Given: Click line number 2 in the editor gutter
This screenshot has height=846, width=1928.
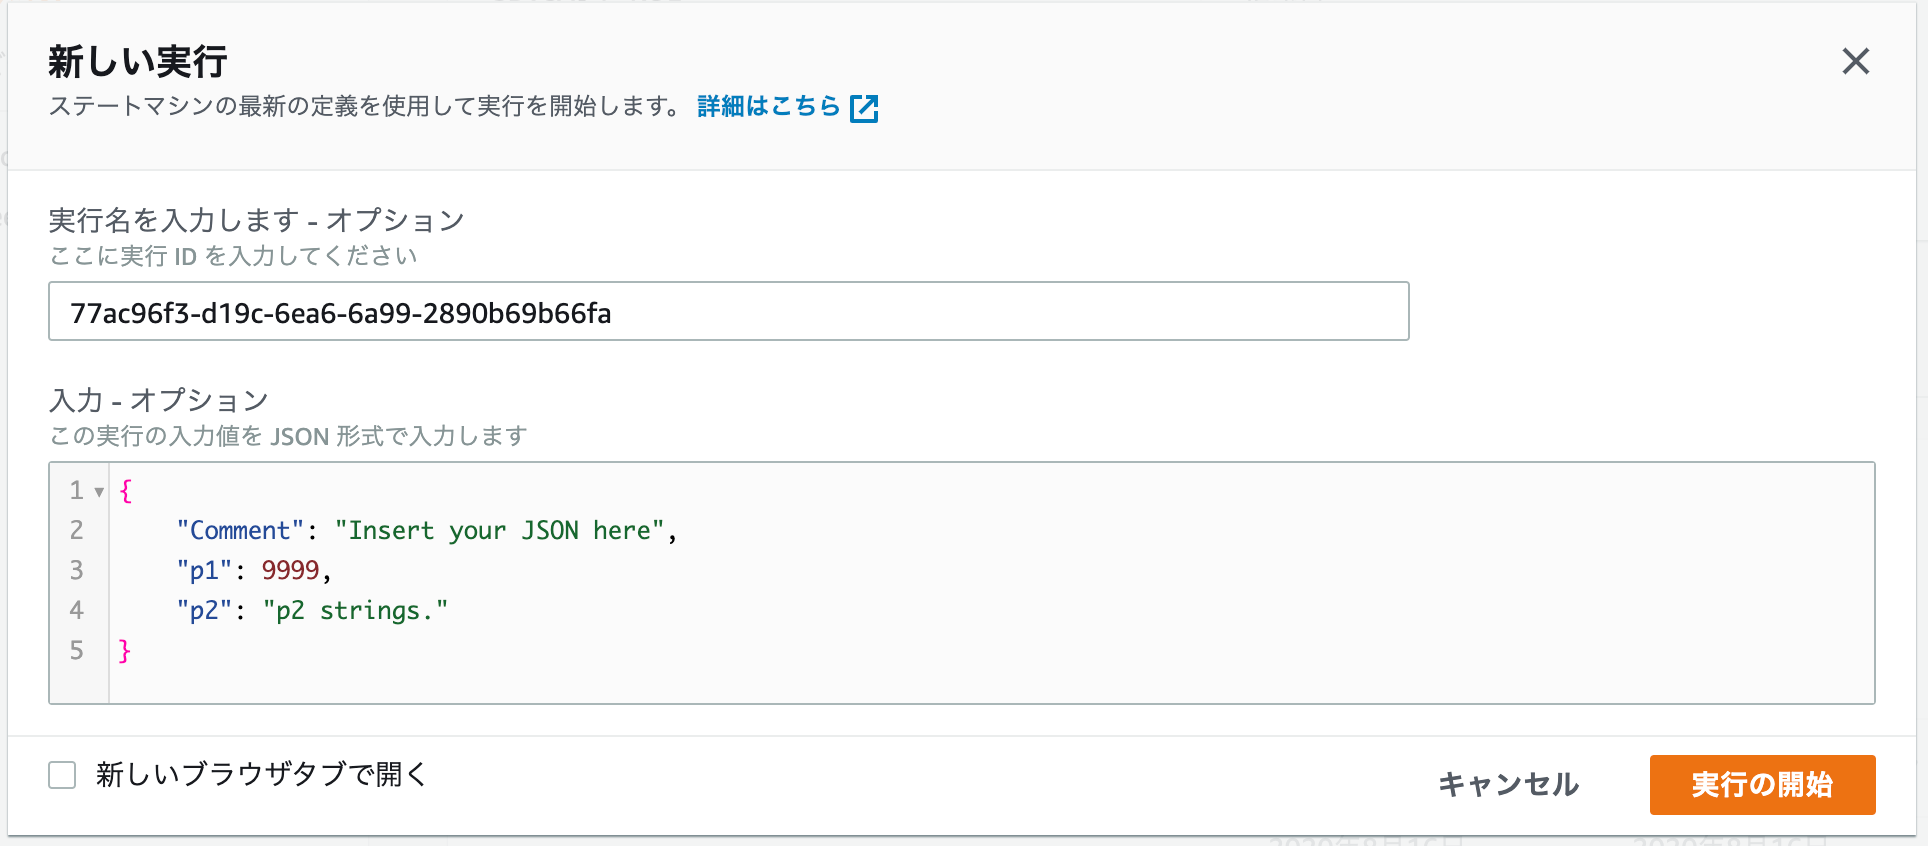Looking at the screenshot, I should tap(77, 530).
